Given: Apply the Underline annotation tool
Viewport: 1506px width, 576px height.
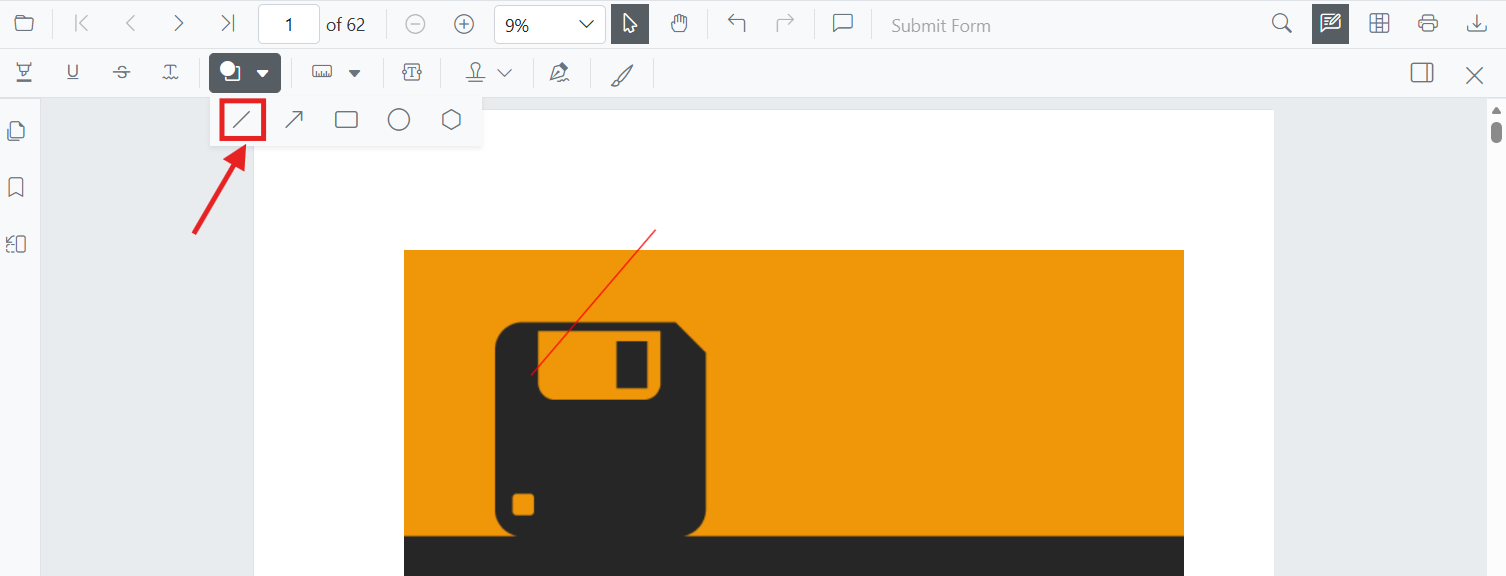Looking at the screenshot, I should (x=73, y=72).
